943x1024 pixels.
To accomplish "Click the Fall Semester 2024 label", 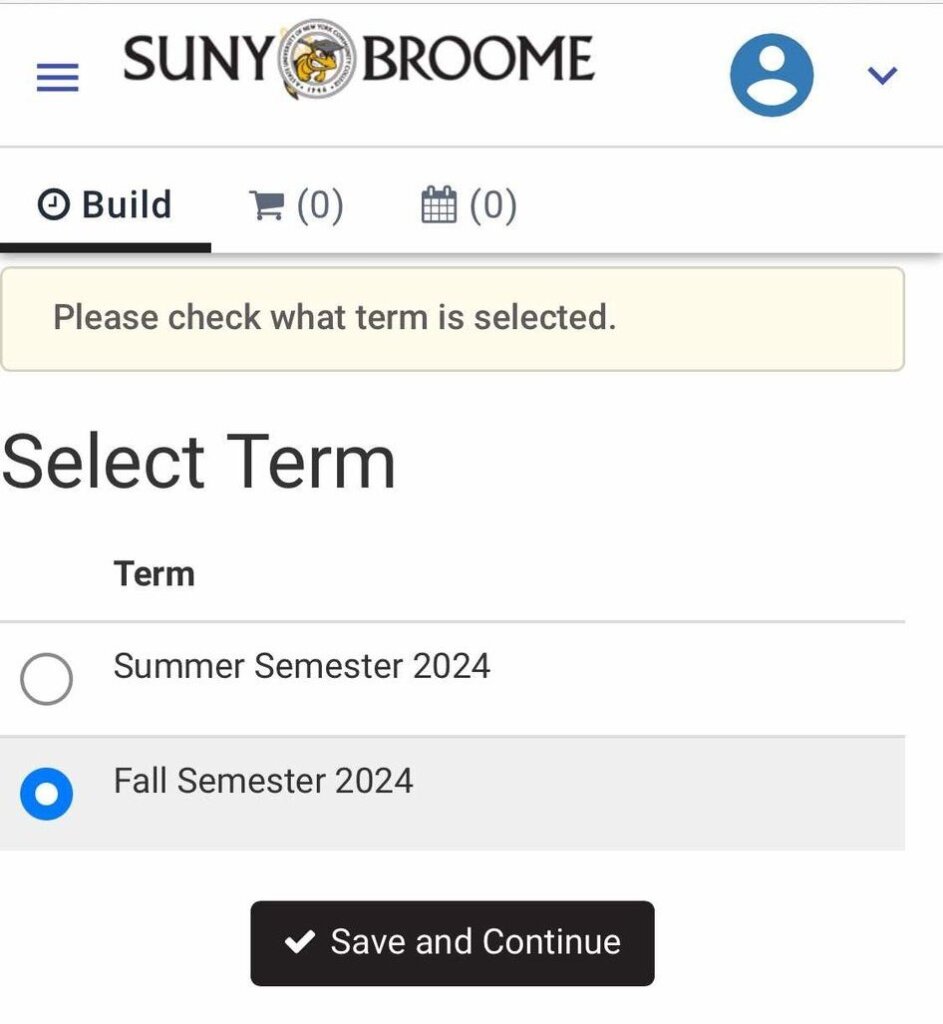I will (263, 781).
